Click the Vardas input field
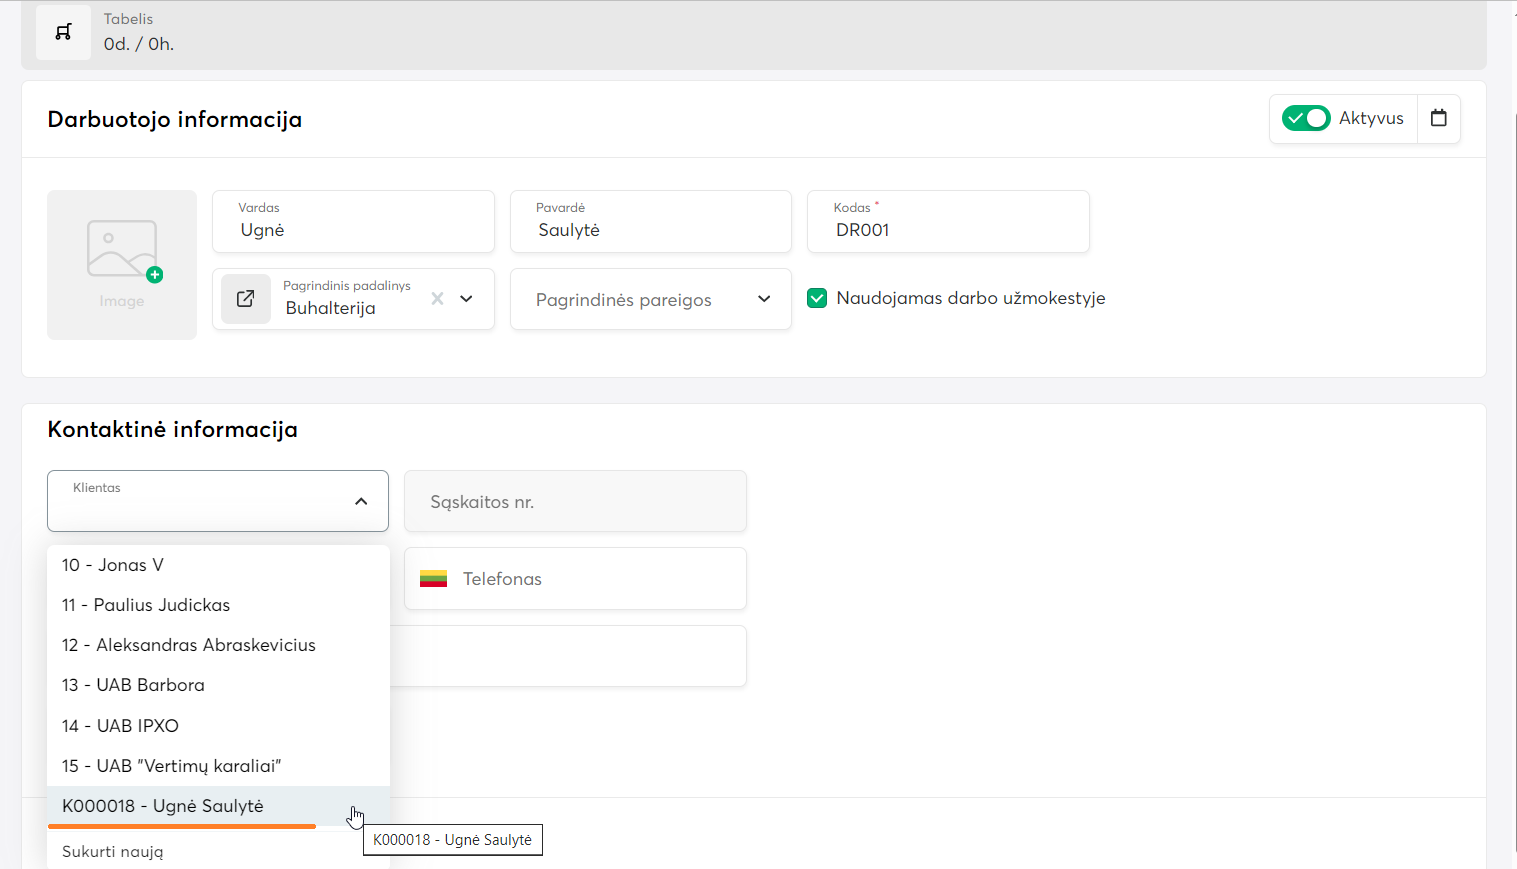The image size is (1517, 869). click(x=353, y=230)
